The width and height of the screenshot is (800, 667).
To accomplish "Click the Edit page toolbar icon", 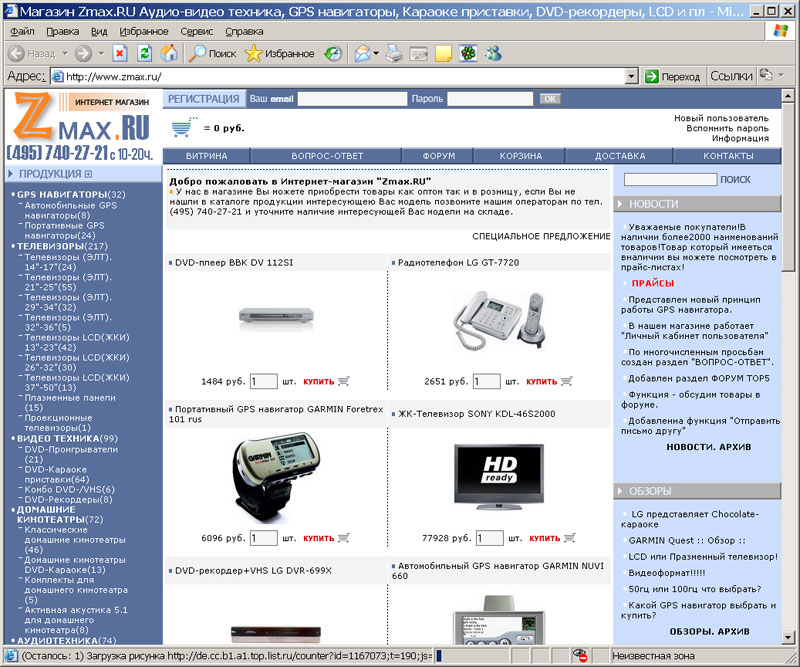I will 418,53.
